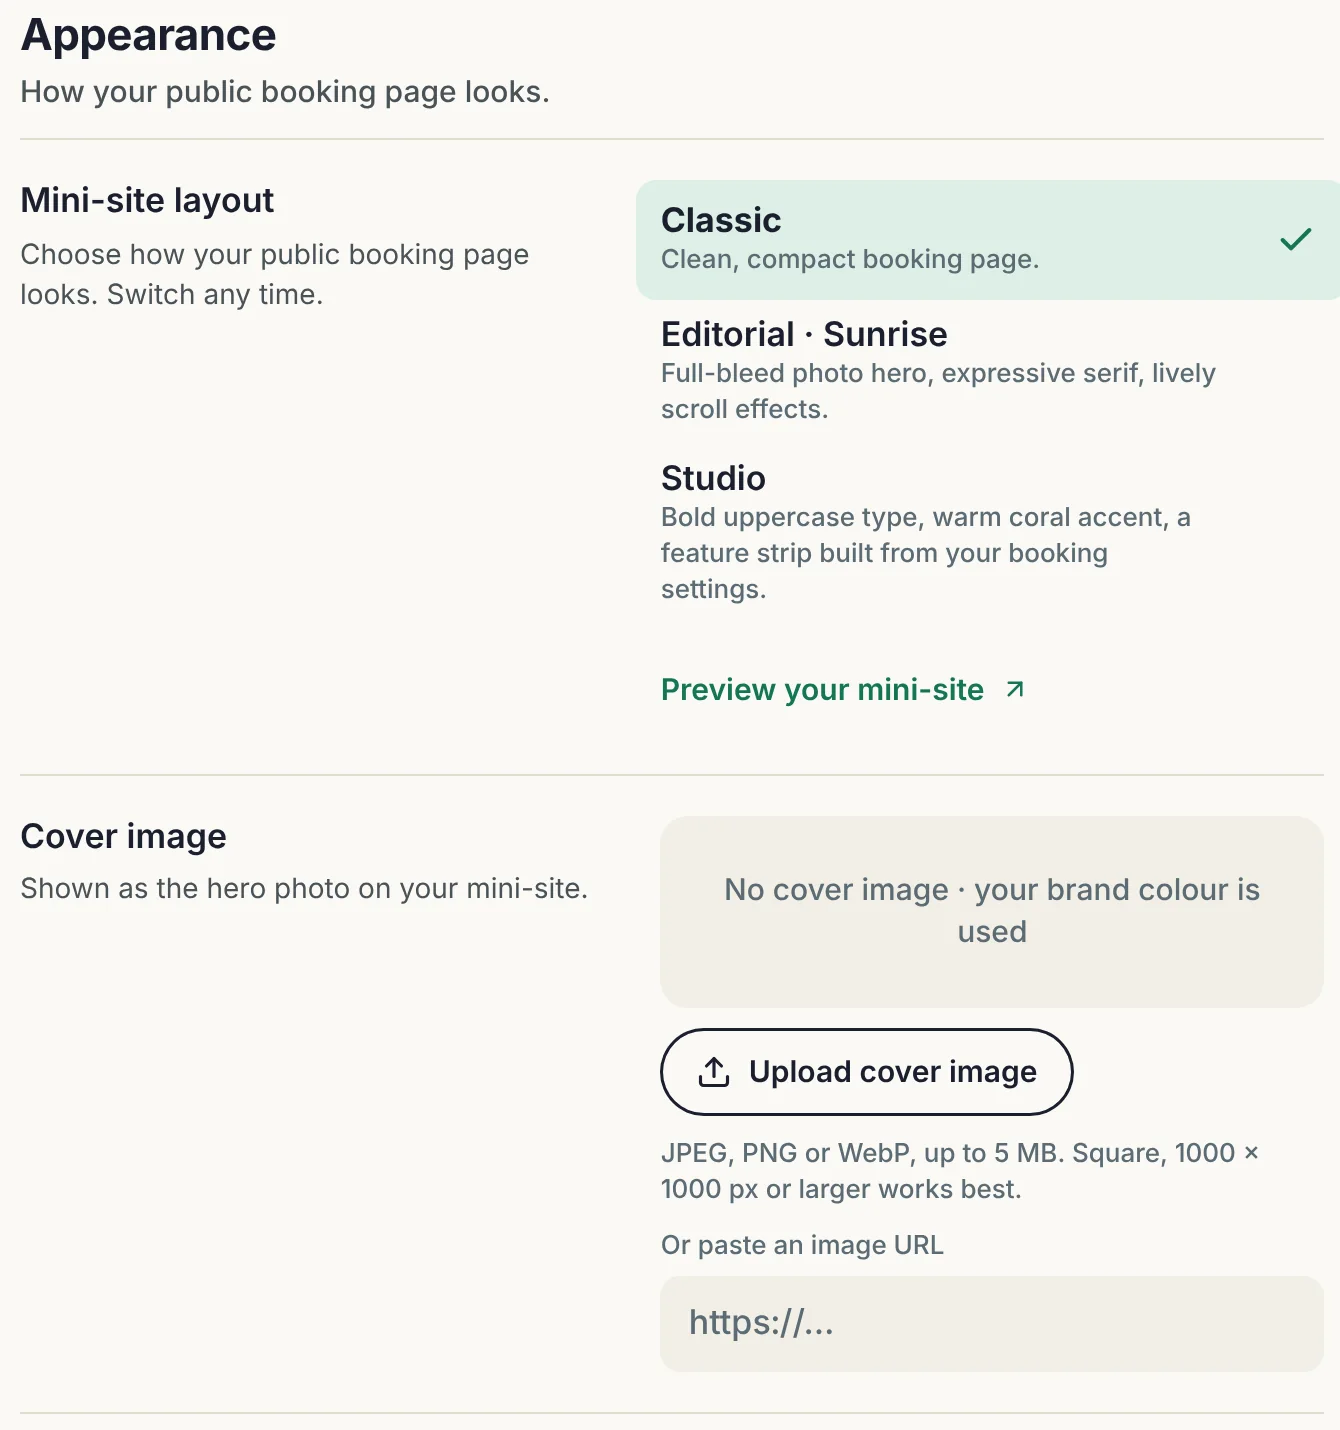1340x1430 pixels.
Task: Click 'Bold uppercase type' Studio description
Action: pos(926,553)
